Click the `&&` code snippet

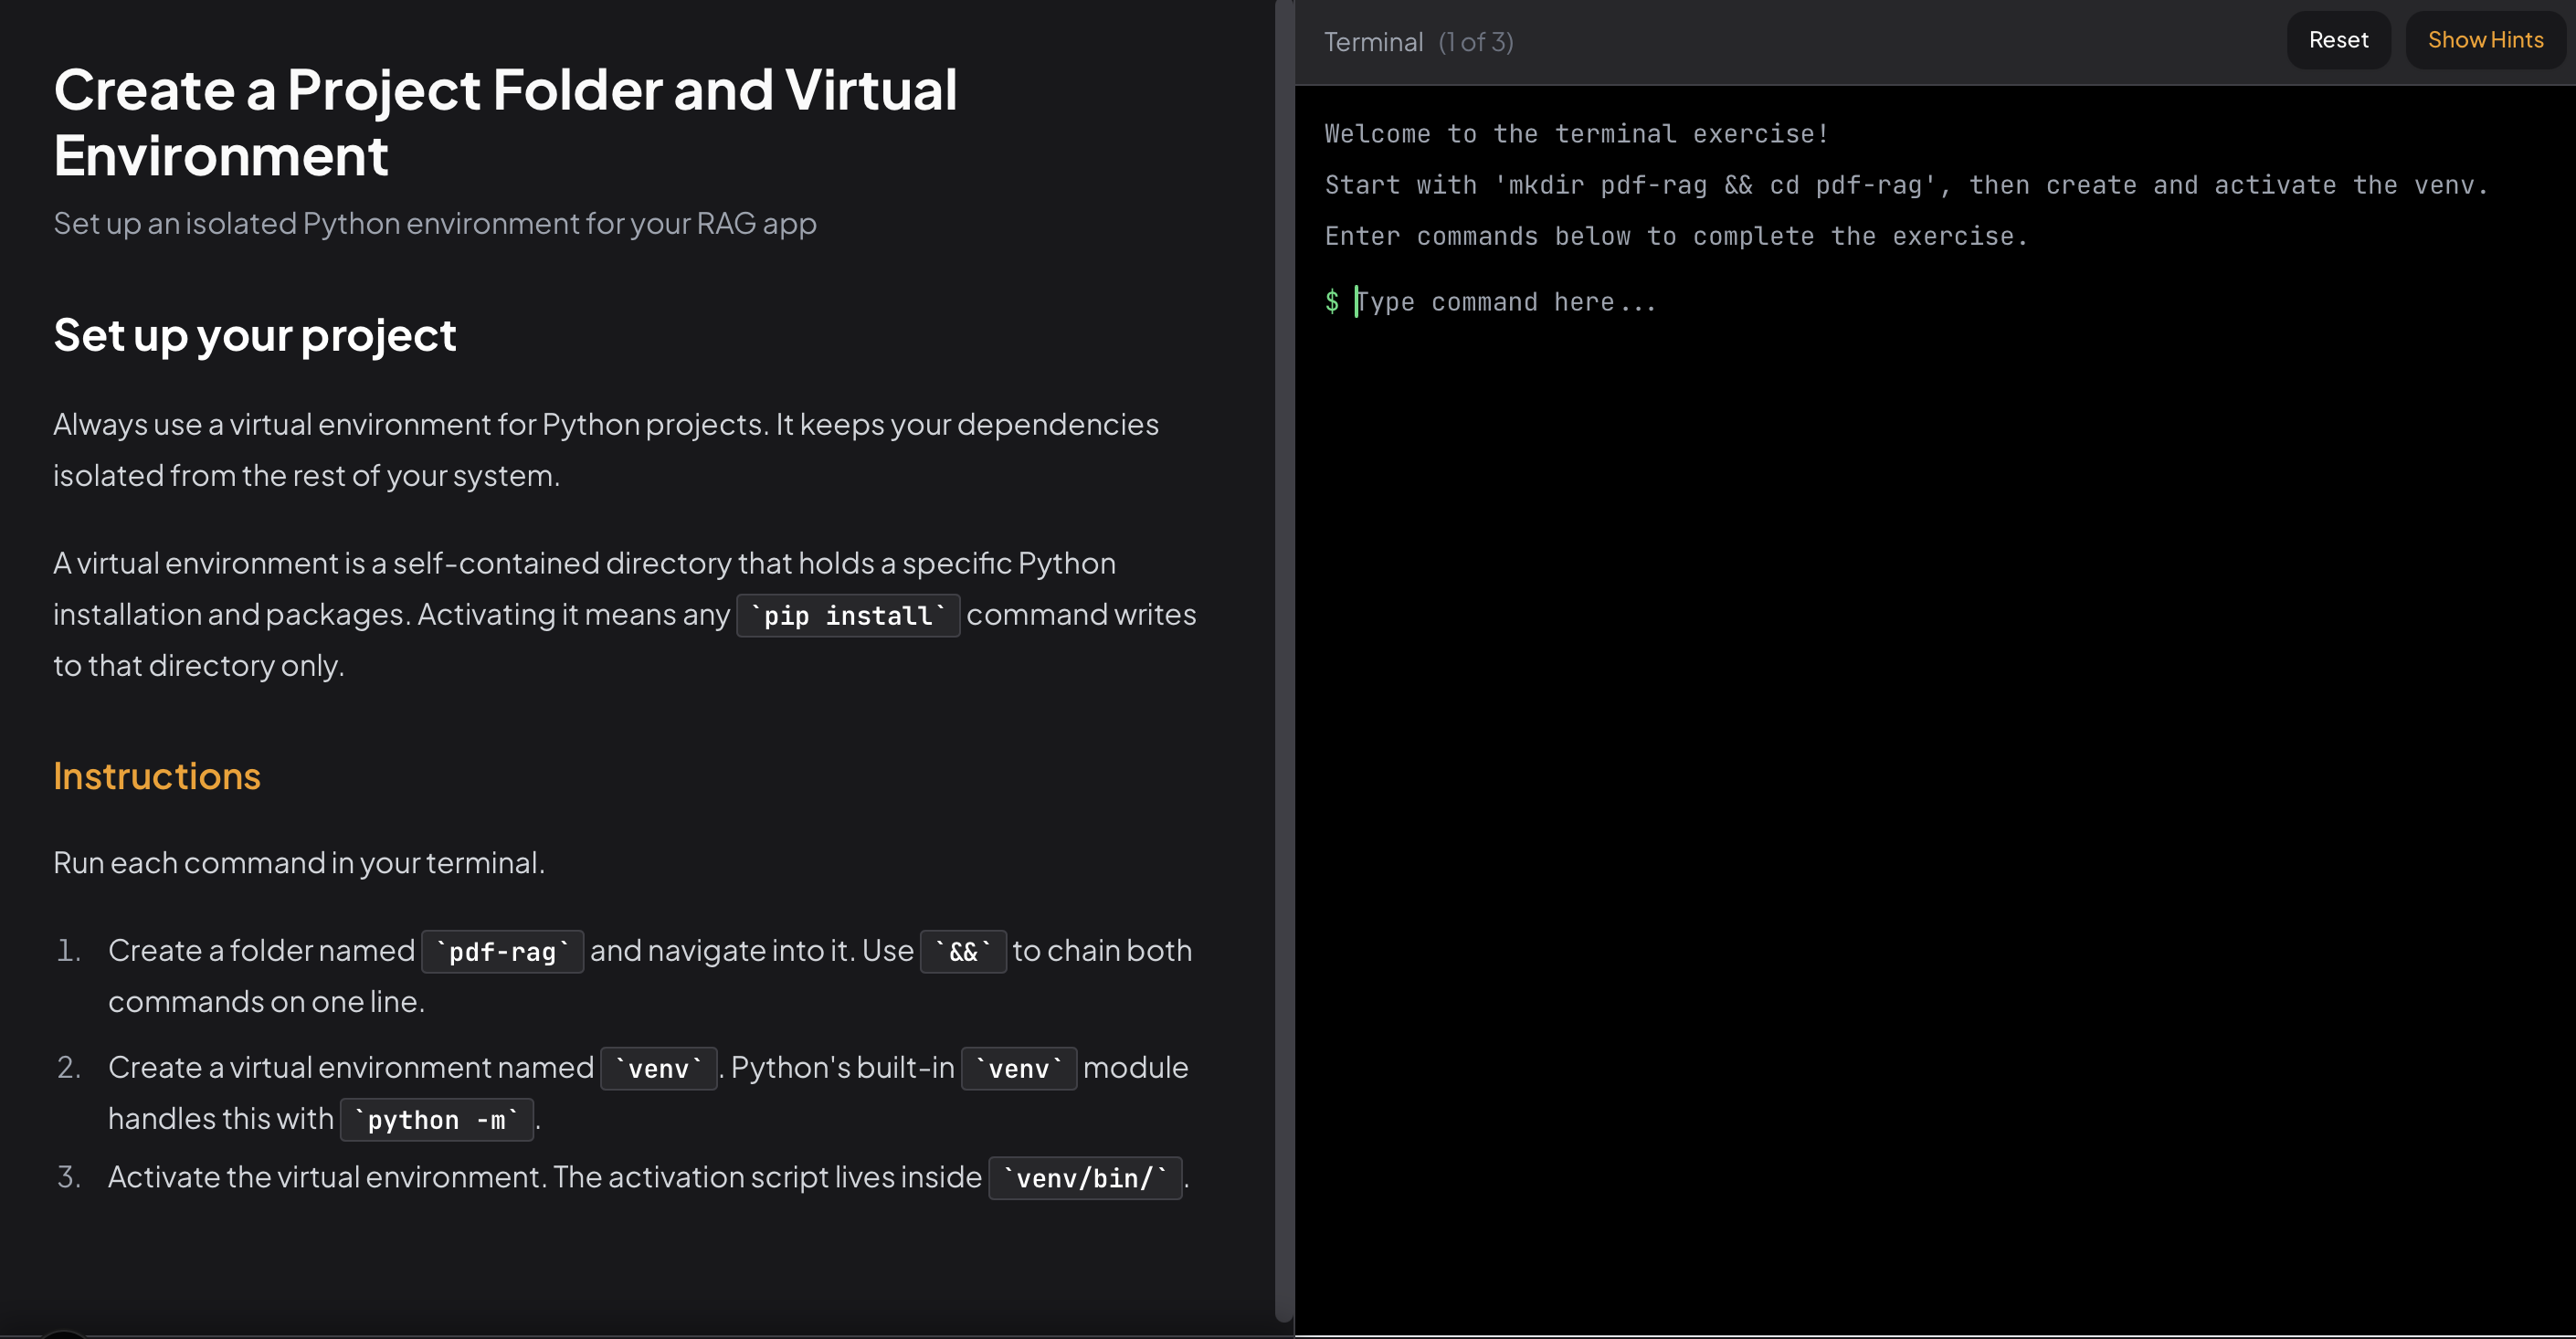coord(962,951)
